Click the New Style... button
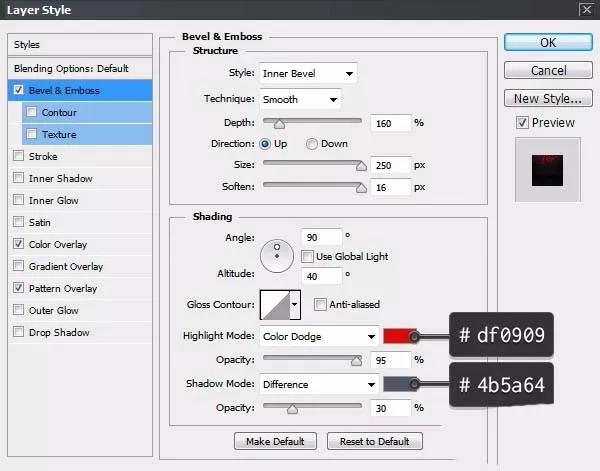600x471 pixels. point(548,98)
